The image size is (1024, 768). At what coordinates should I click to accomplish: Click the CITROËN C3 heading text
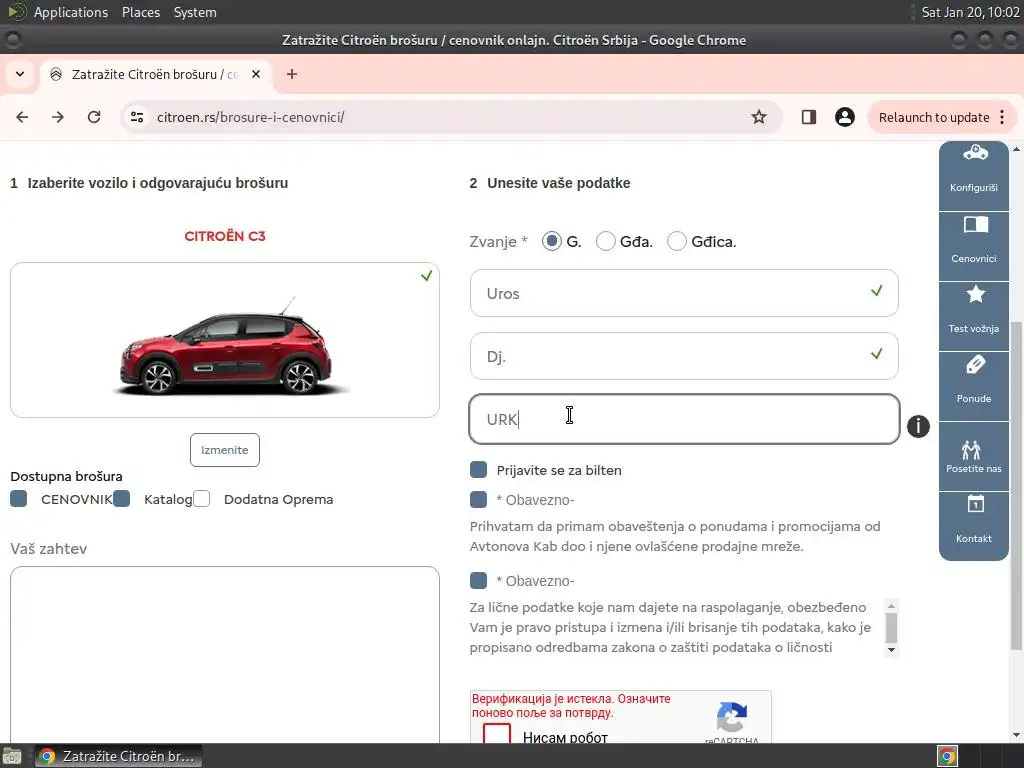click(225, 236)
